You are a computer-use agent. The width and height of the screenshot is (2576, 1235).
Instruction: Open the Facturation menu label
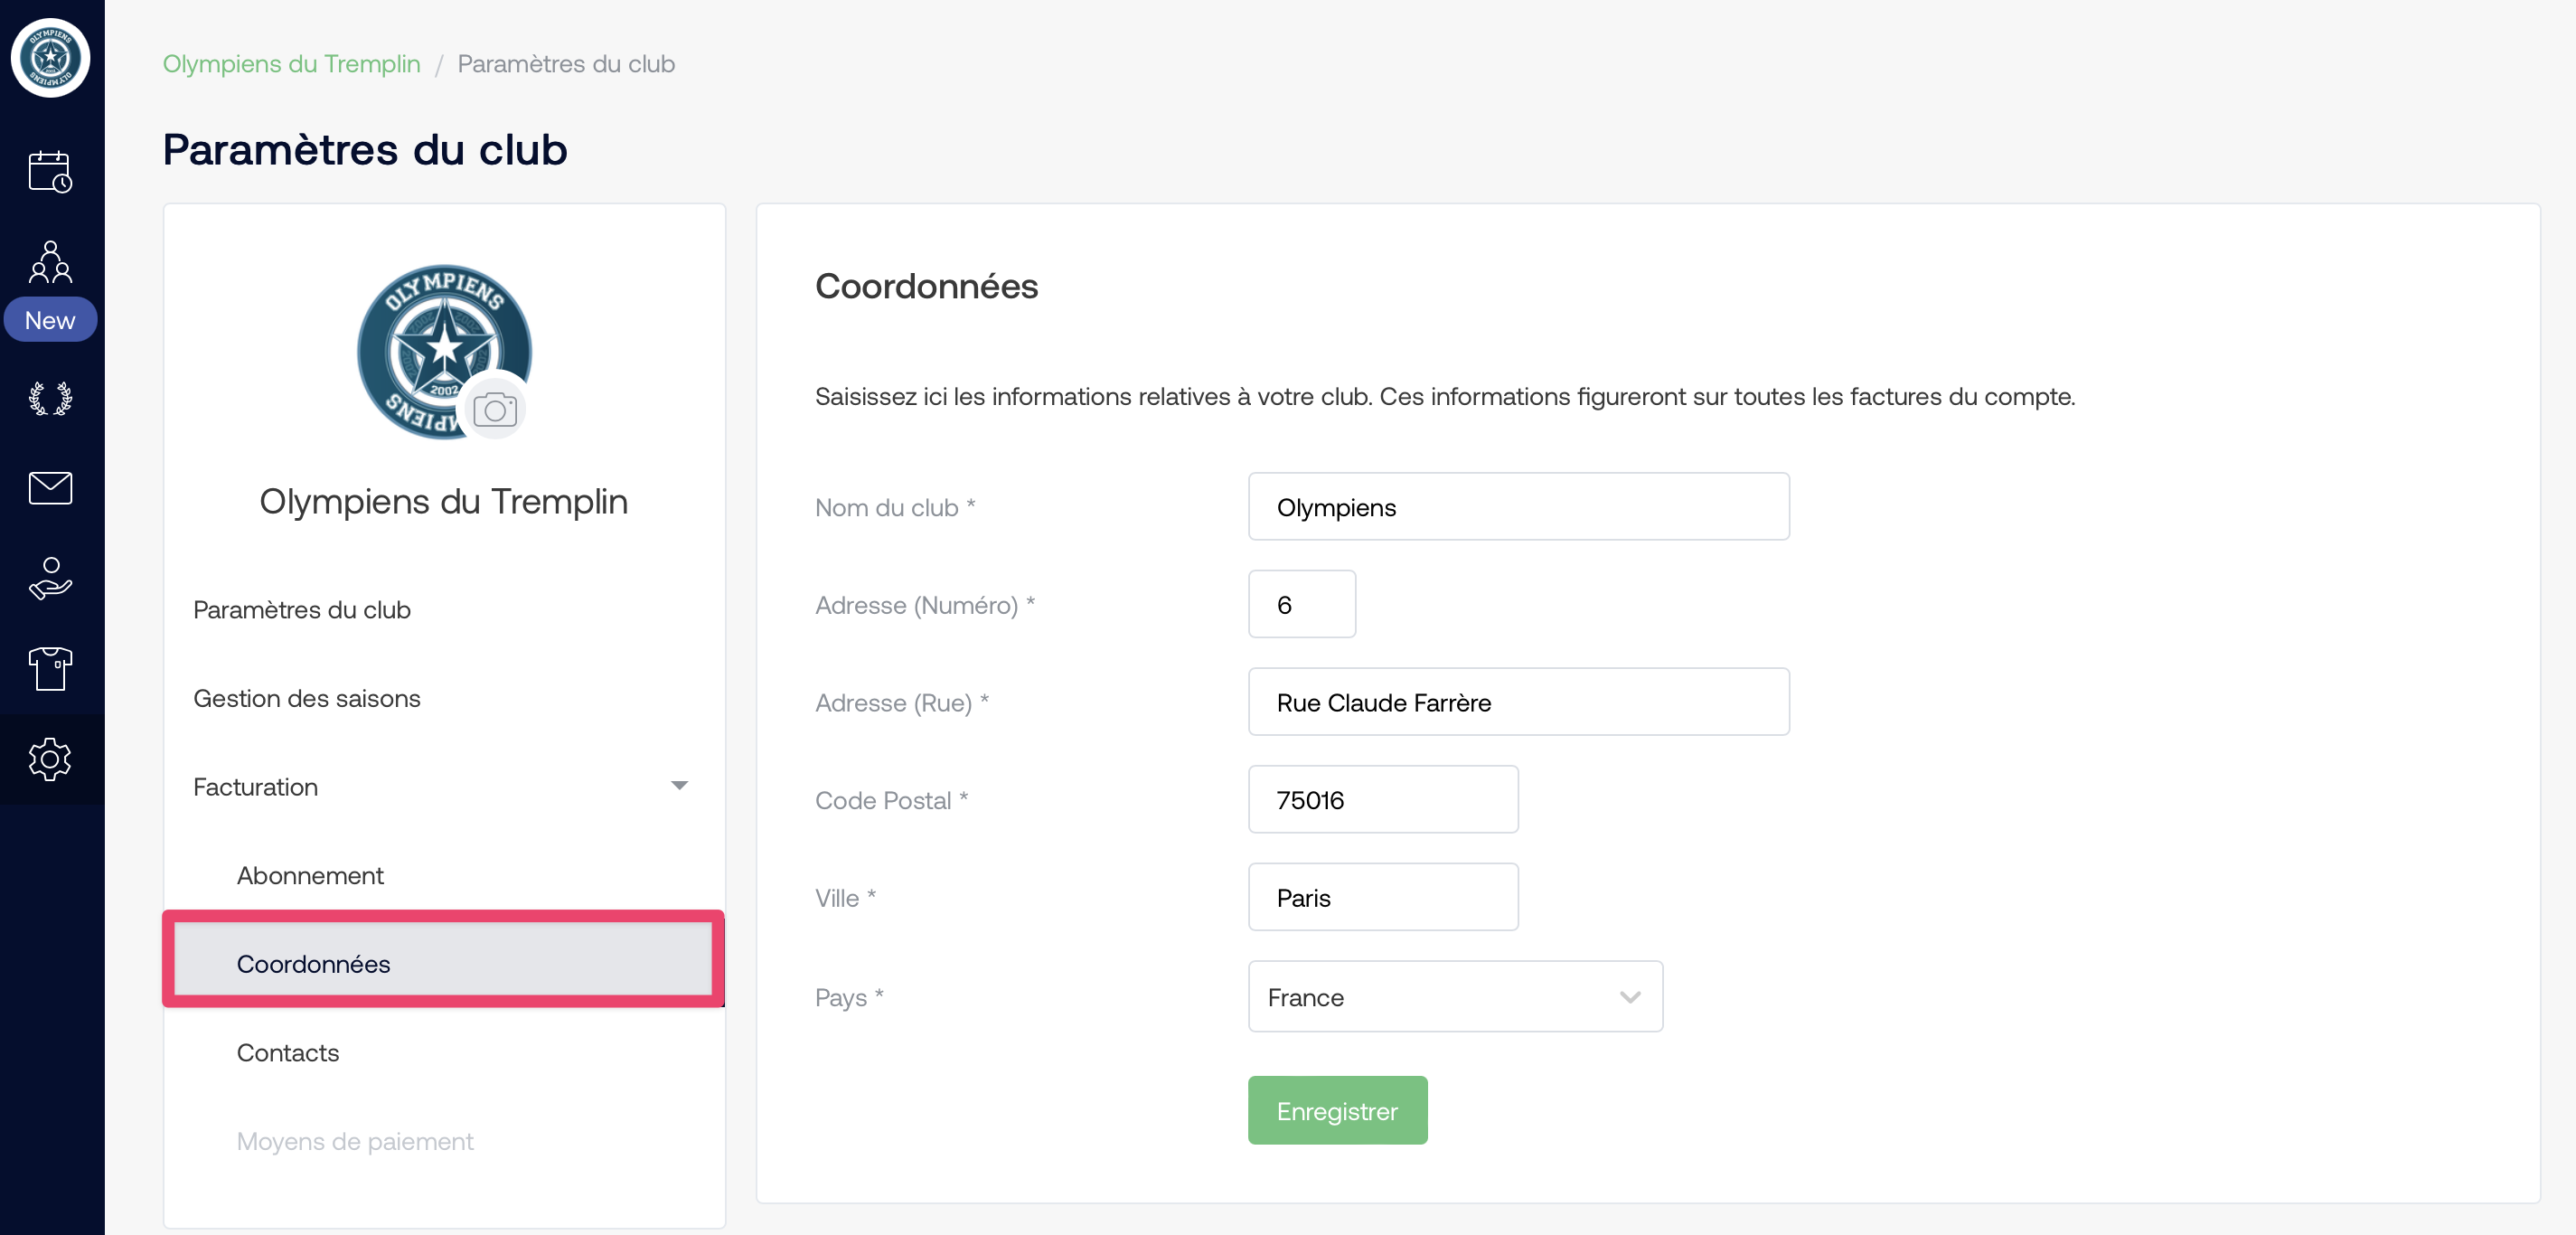tap(255, 787)
